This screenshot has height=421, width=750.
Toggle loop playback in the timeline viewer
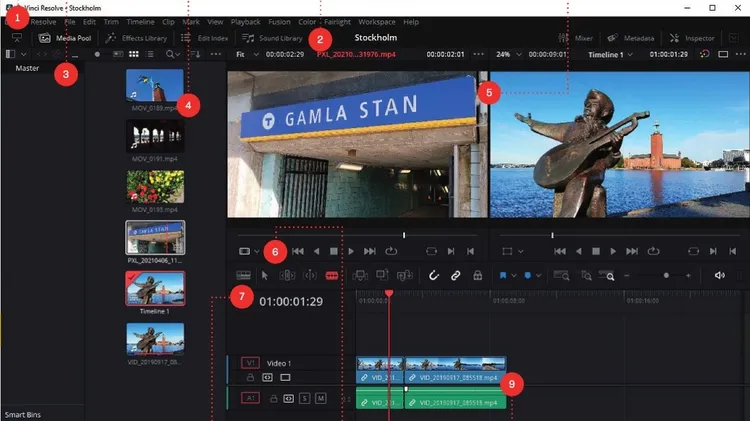click(x=653, y=251)
